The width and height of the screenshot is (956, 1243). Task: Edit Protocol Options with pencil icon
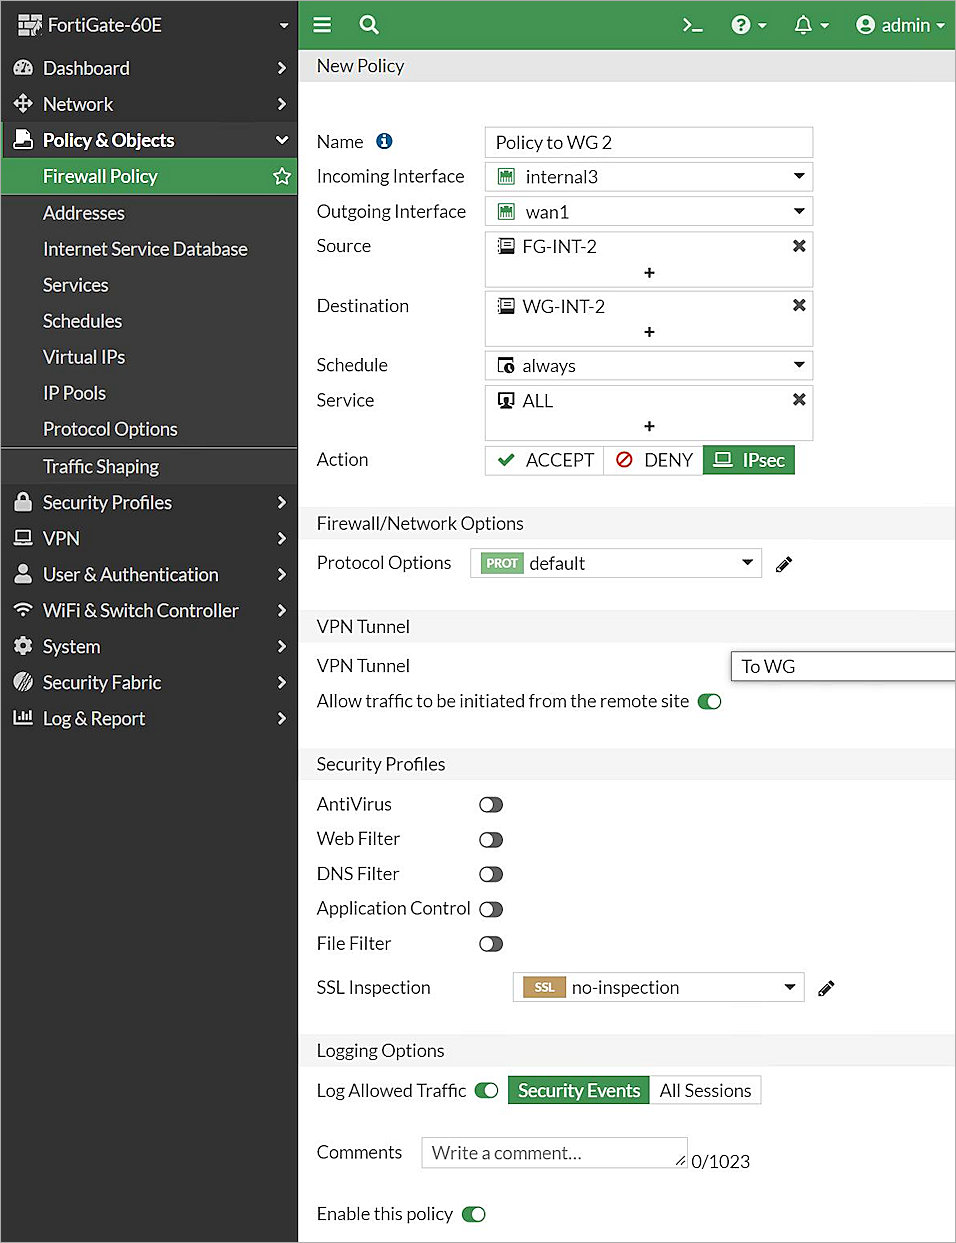coord(784,564)
